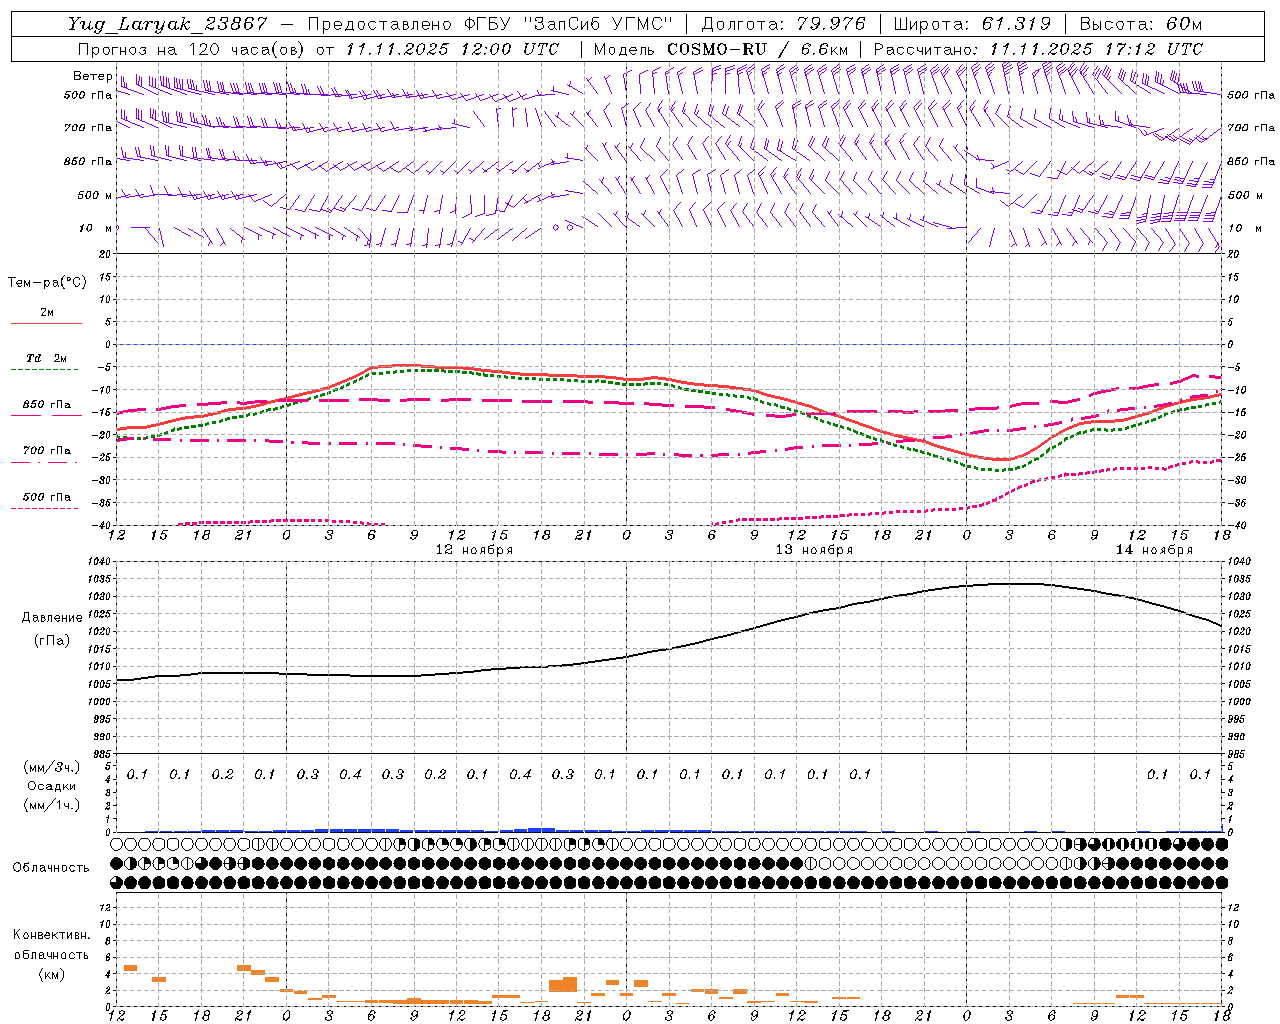The image size is (1280, 1024).
Task: Click the '12 ноября' date label
Action: 474,550
